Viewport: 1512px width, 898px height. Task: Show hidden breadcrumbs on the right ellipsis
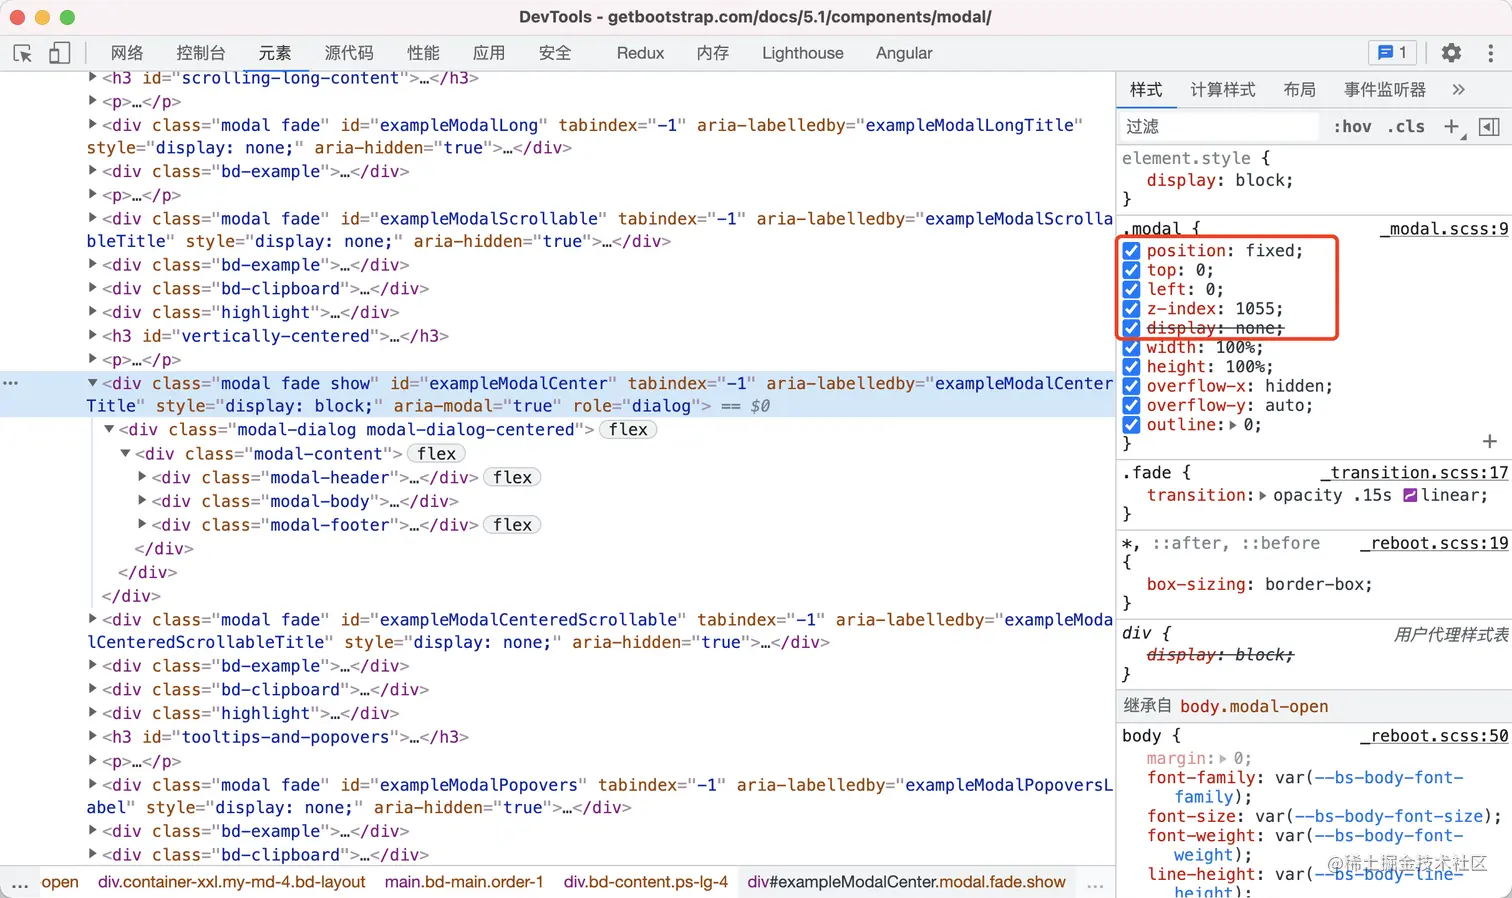[1095, 883]
